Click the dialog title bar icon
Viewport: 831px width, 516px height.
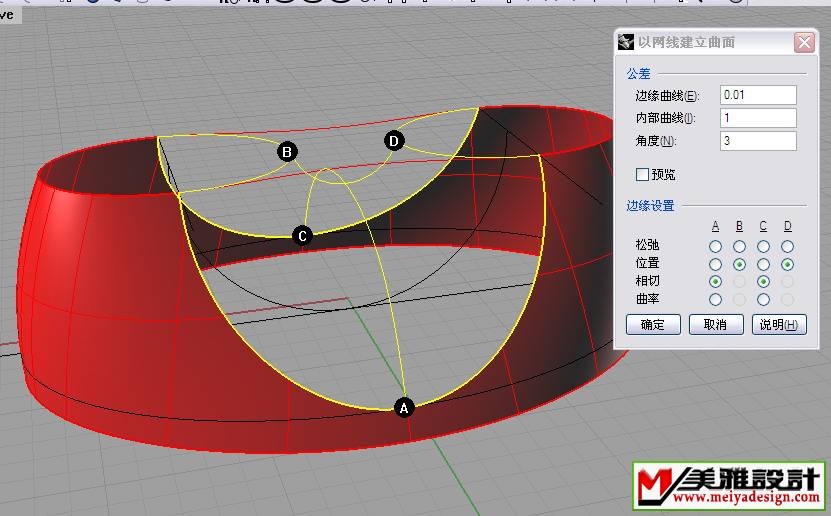click(626, 42)
